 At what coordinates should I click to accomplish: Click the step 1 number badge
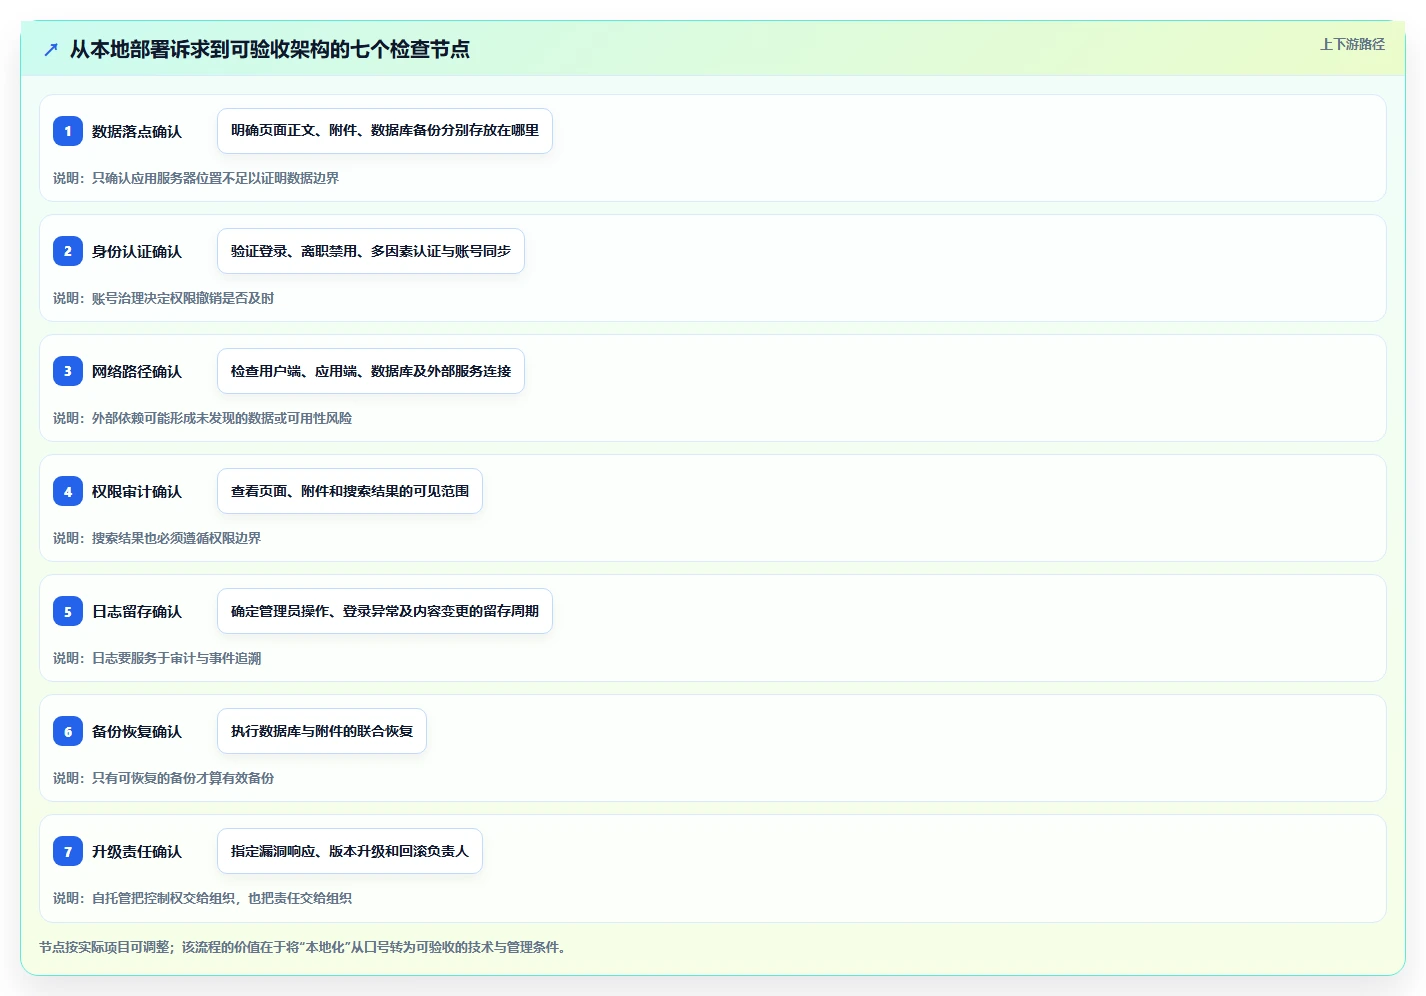click(68, 131)
